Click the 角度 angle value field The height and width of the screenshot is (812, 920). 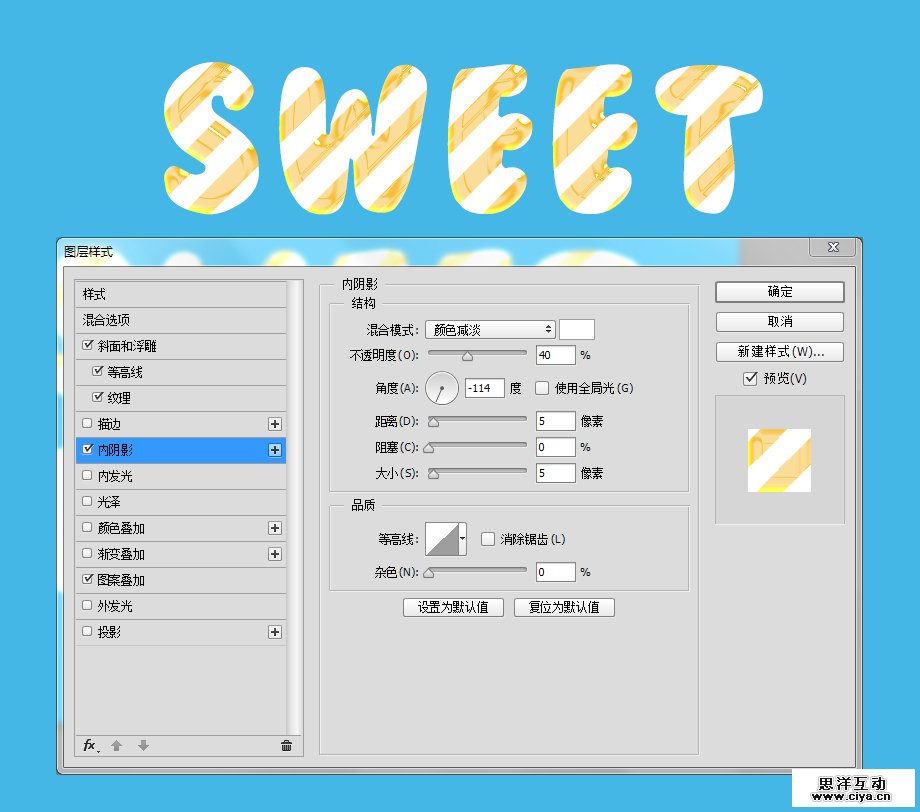tap(485, 388)
